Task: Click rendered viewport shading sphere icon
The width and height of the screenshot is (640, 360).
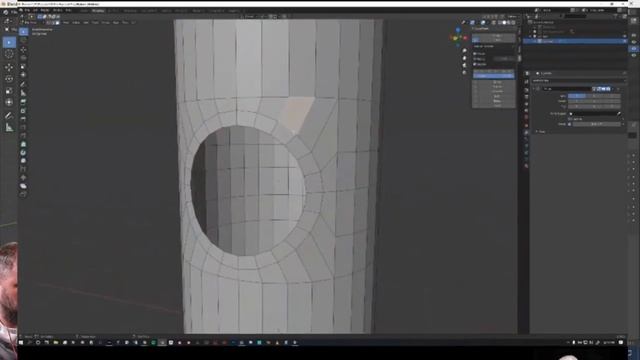Action: pyautogui.click(x=513, y=23)
